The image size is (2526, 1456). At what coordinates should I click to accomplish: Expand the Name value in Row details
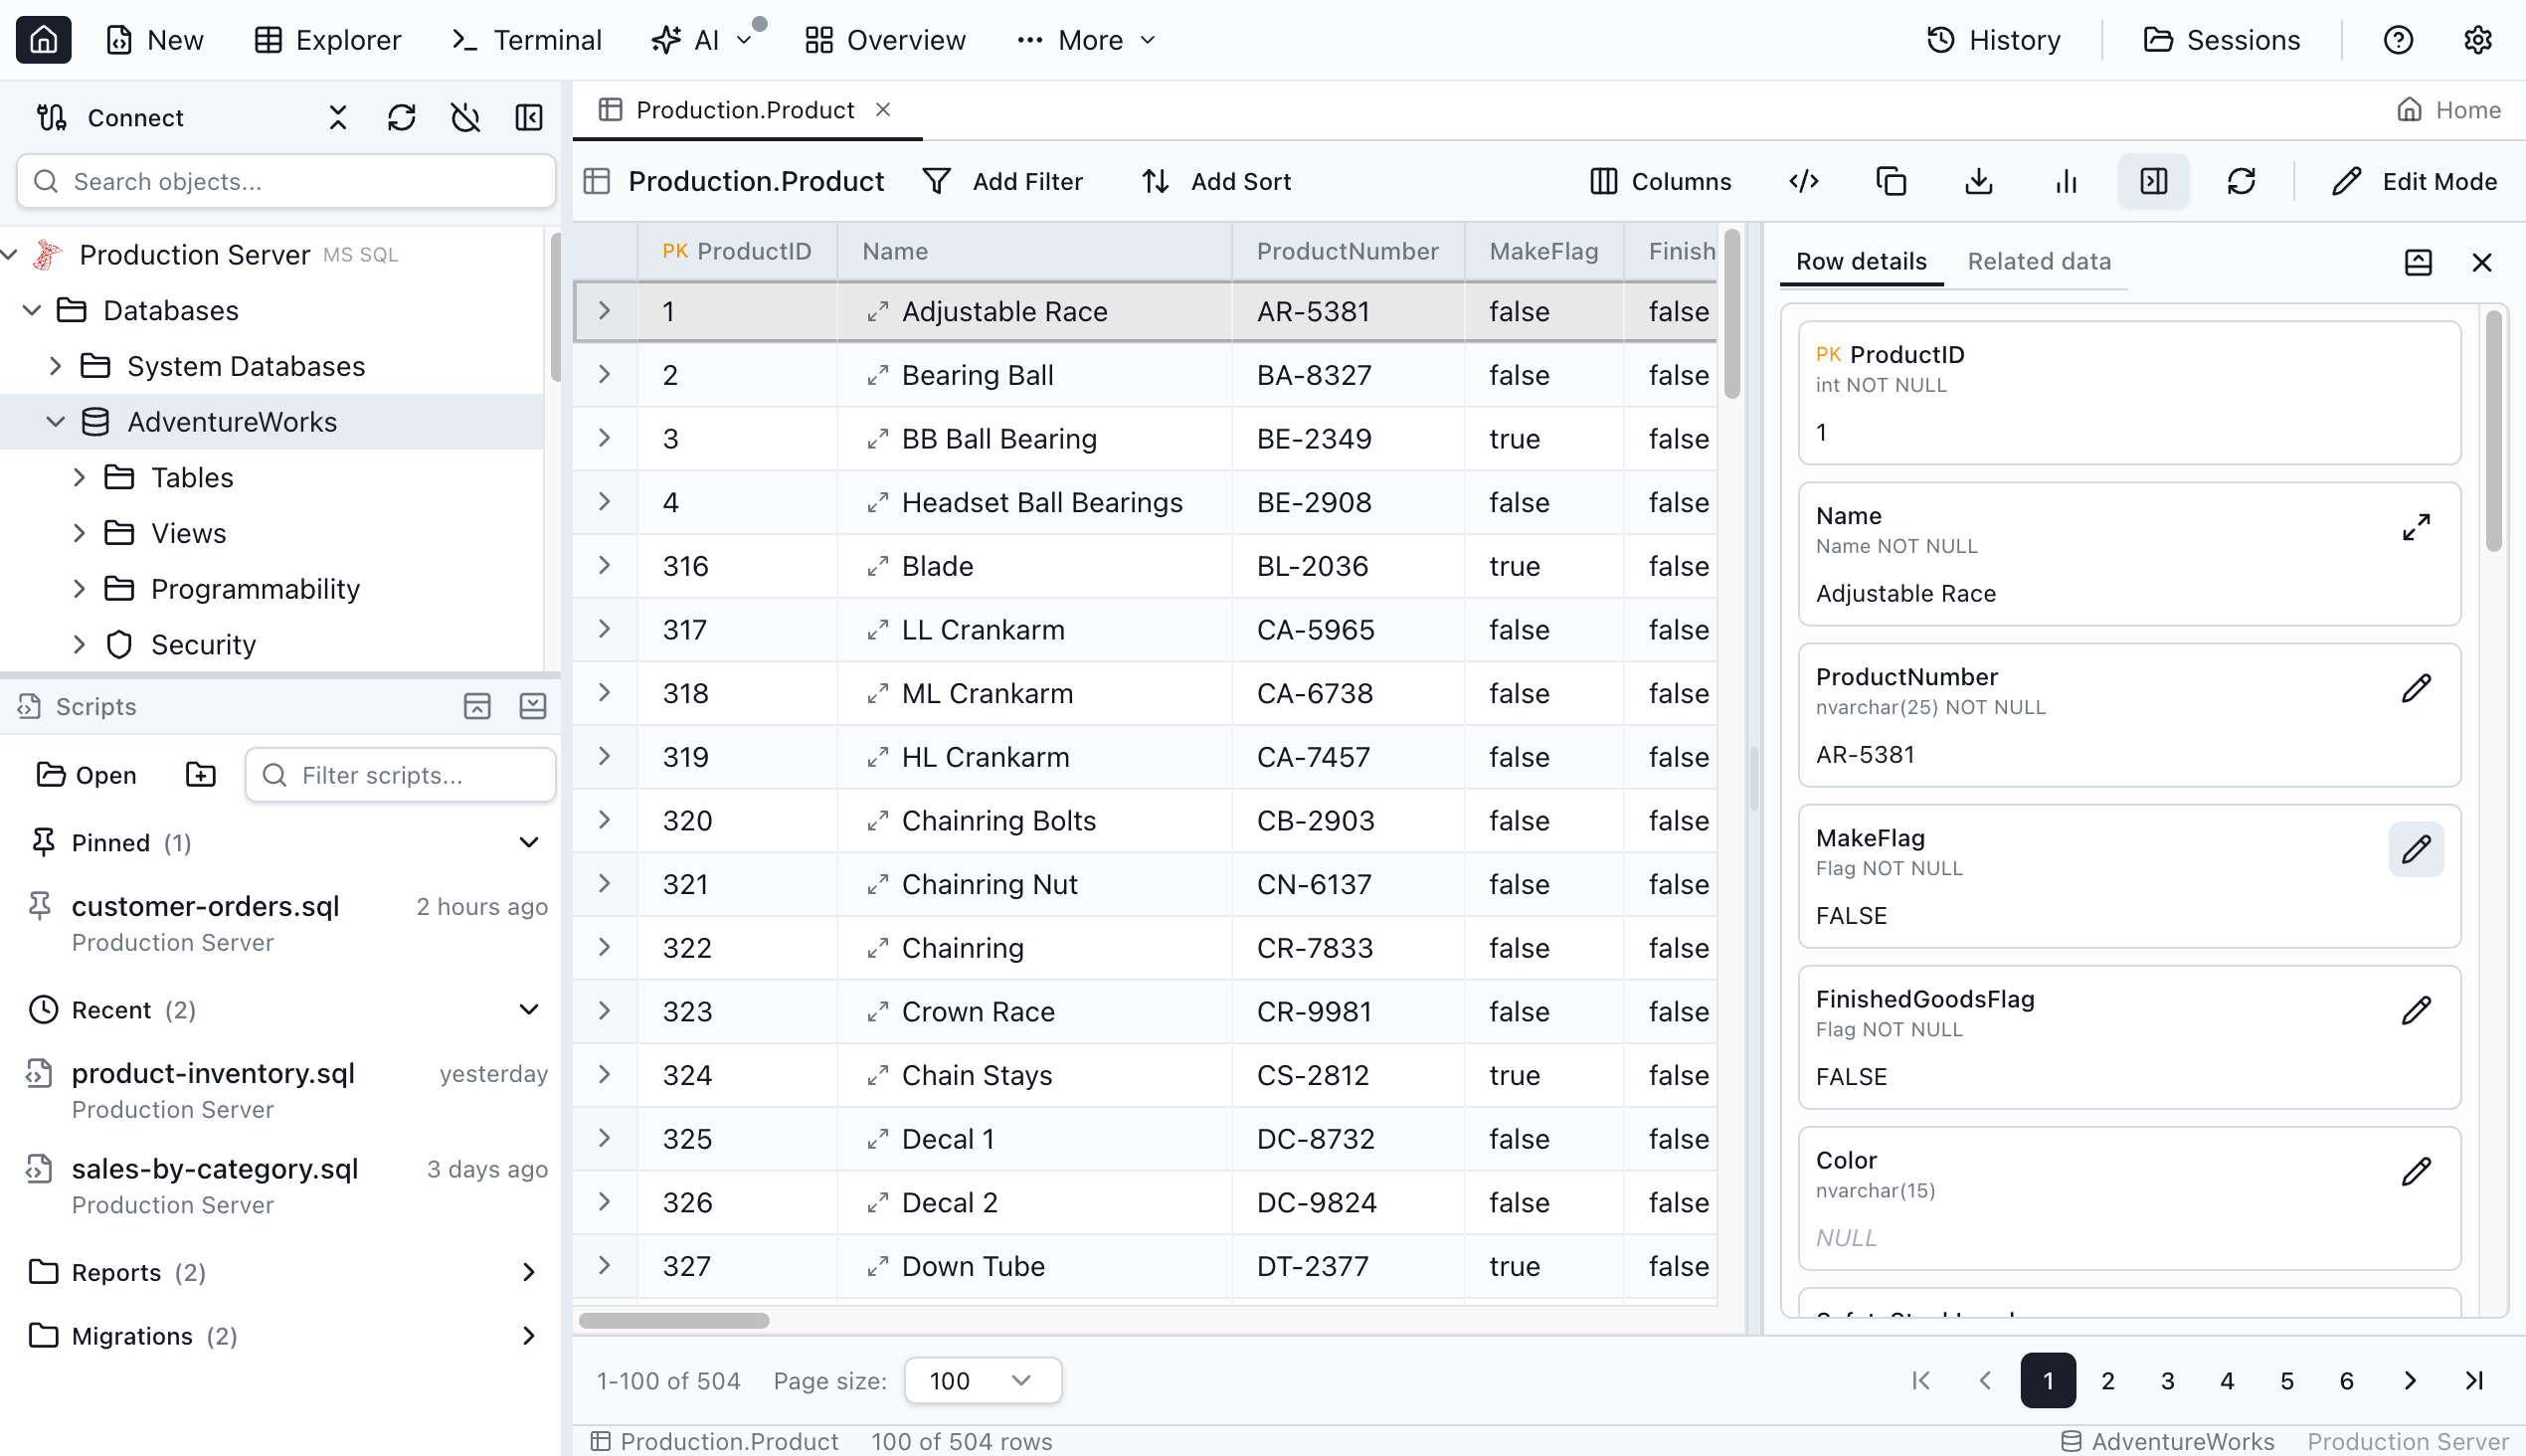(x=2417, y=525)
